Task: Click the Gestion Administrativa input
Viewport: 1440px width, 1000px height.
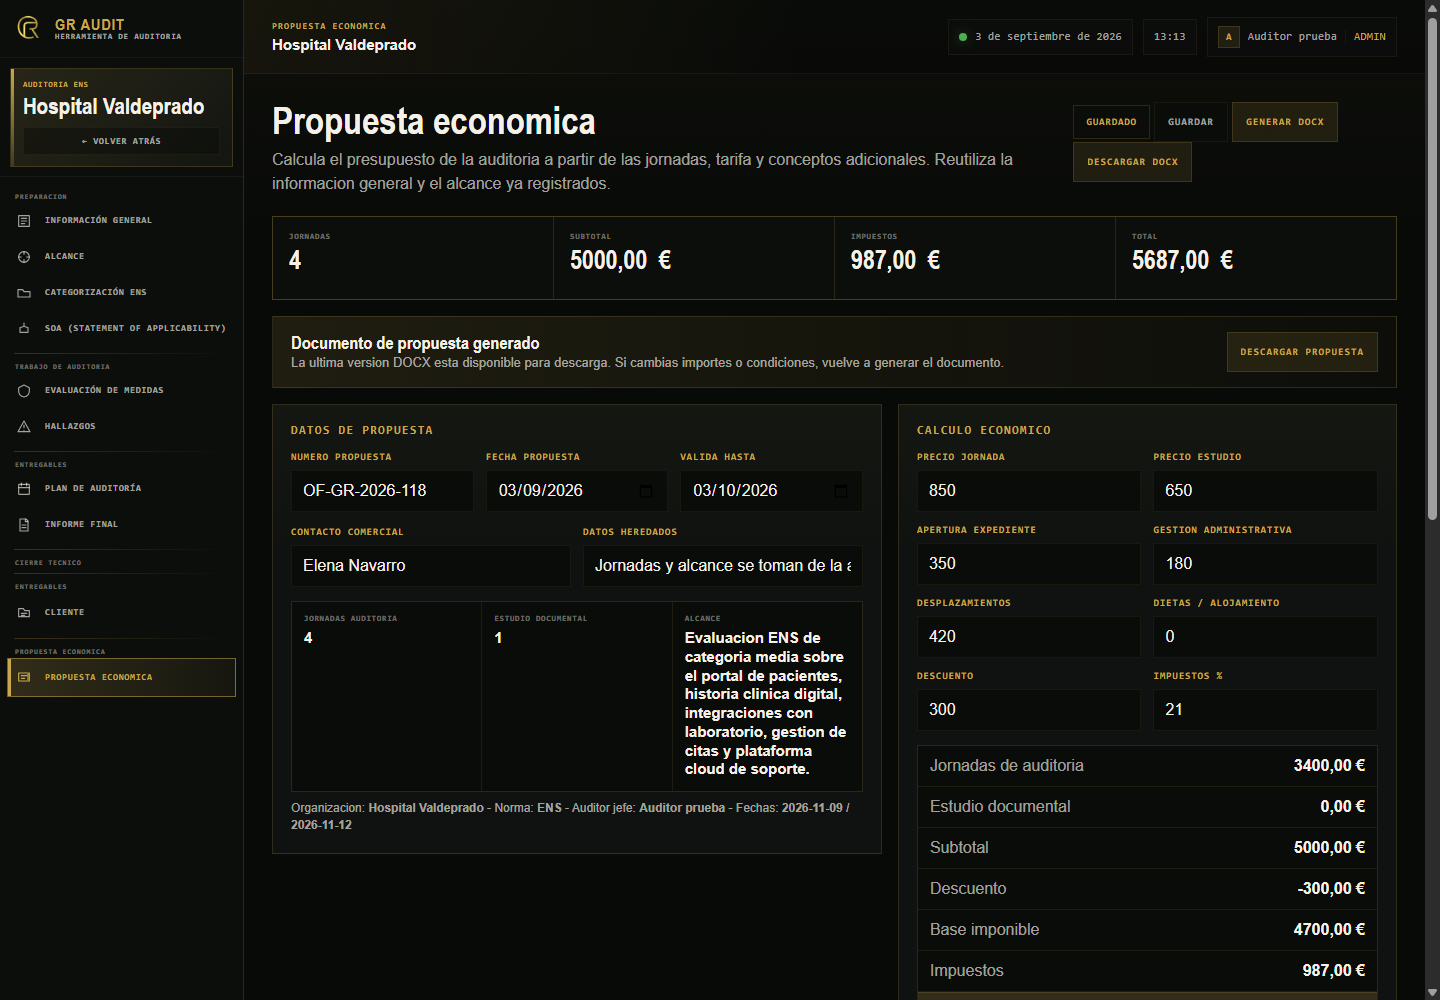Action: (x=1265, y=564)
